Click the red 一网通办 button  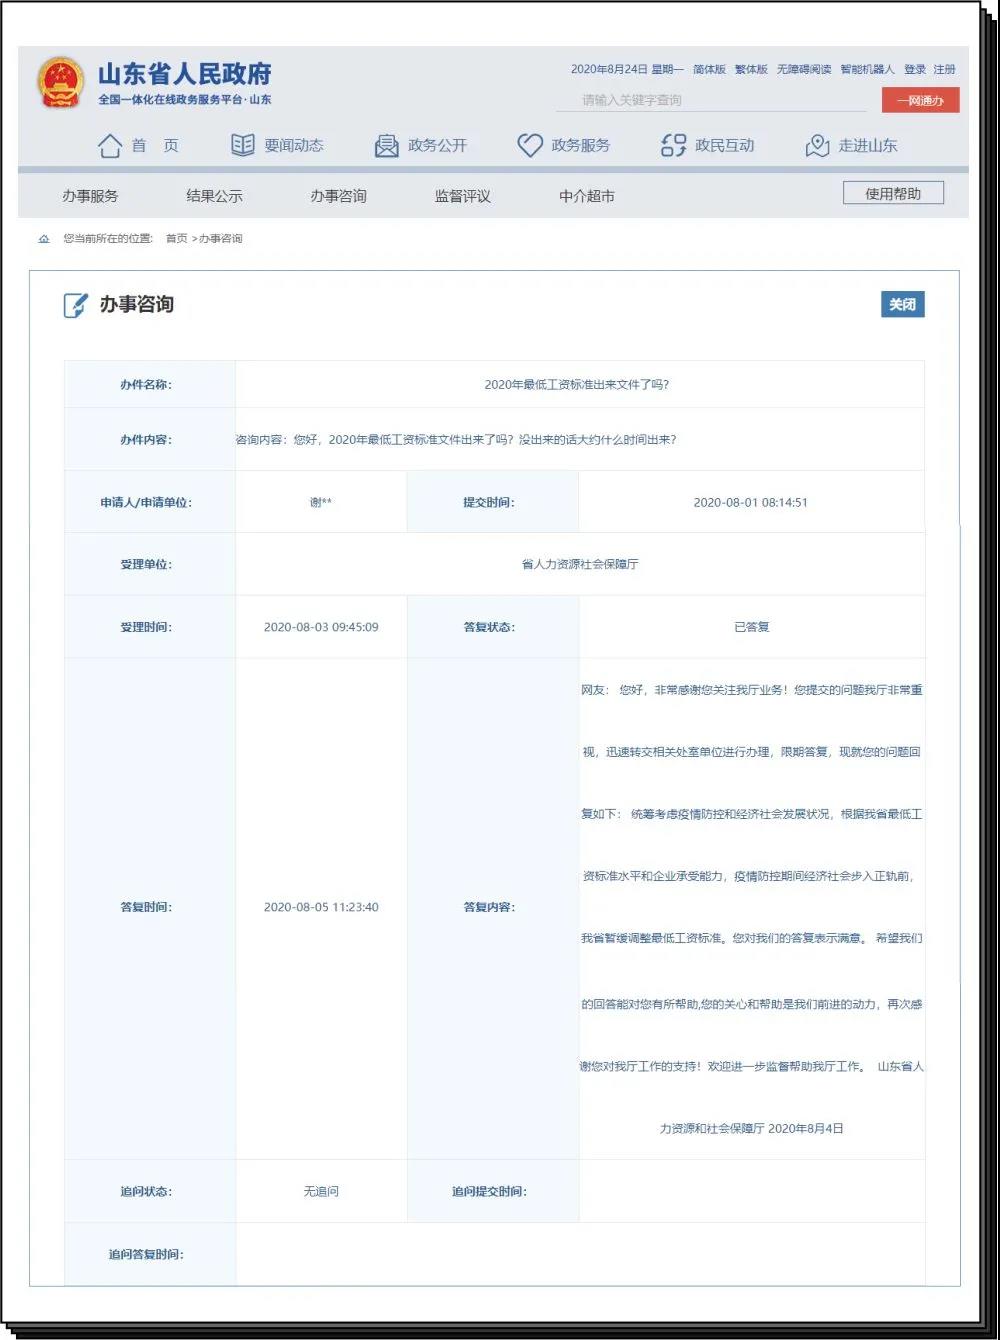pyautogui.click(x=920, y=100)
